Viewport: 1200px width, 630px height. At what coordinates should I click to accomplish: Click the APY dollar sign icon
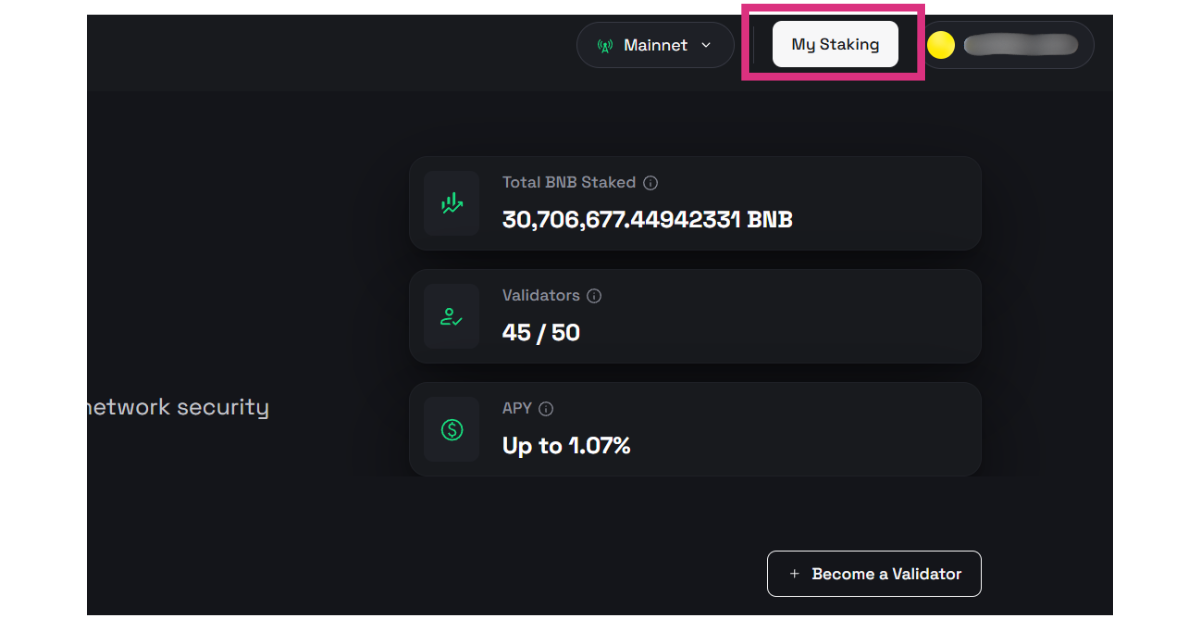[x=452, y=430]
